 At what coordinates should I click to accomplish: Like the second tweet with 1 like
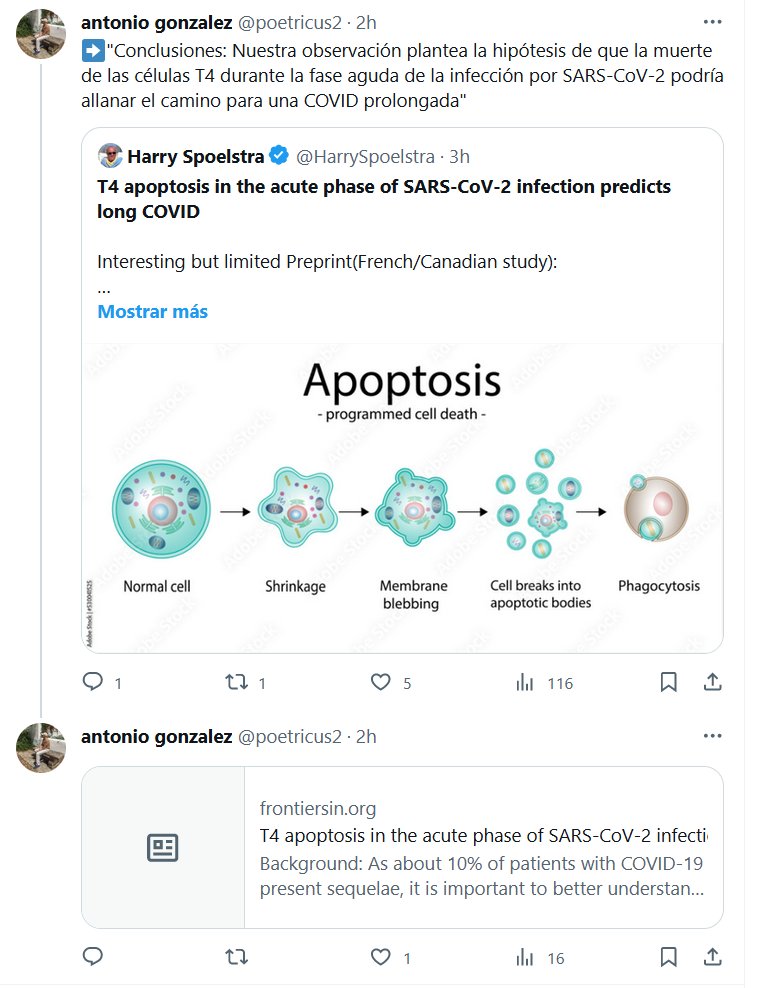380,957
